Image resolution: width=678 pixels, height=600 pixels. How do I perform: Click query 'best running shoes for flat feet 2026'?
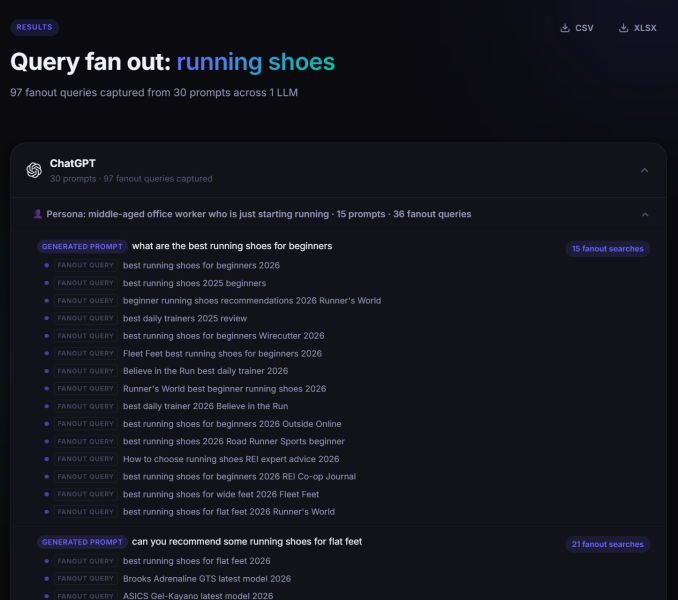tap(196, 561)
